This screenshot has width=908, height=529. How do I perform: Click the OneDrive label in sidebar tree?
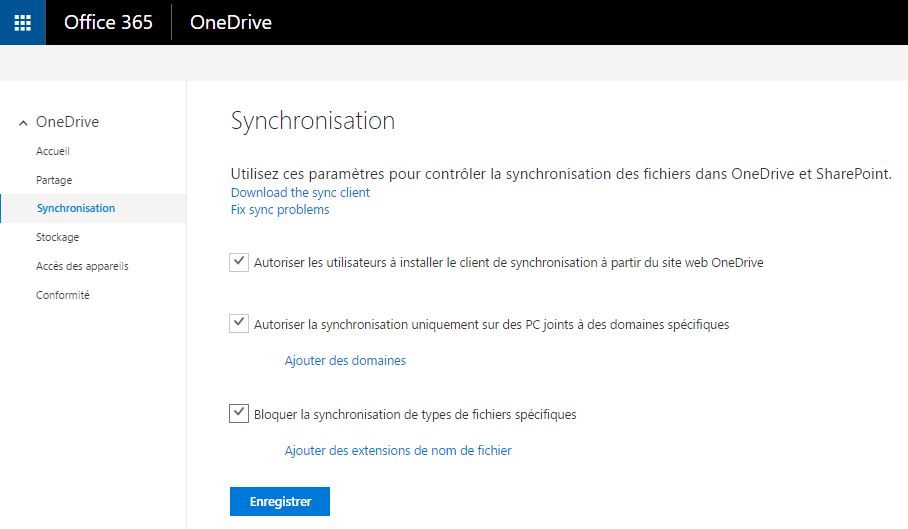click(67, 122)
